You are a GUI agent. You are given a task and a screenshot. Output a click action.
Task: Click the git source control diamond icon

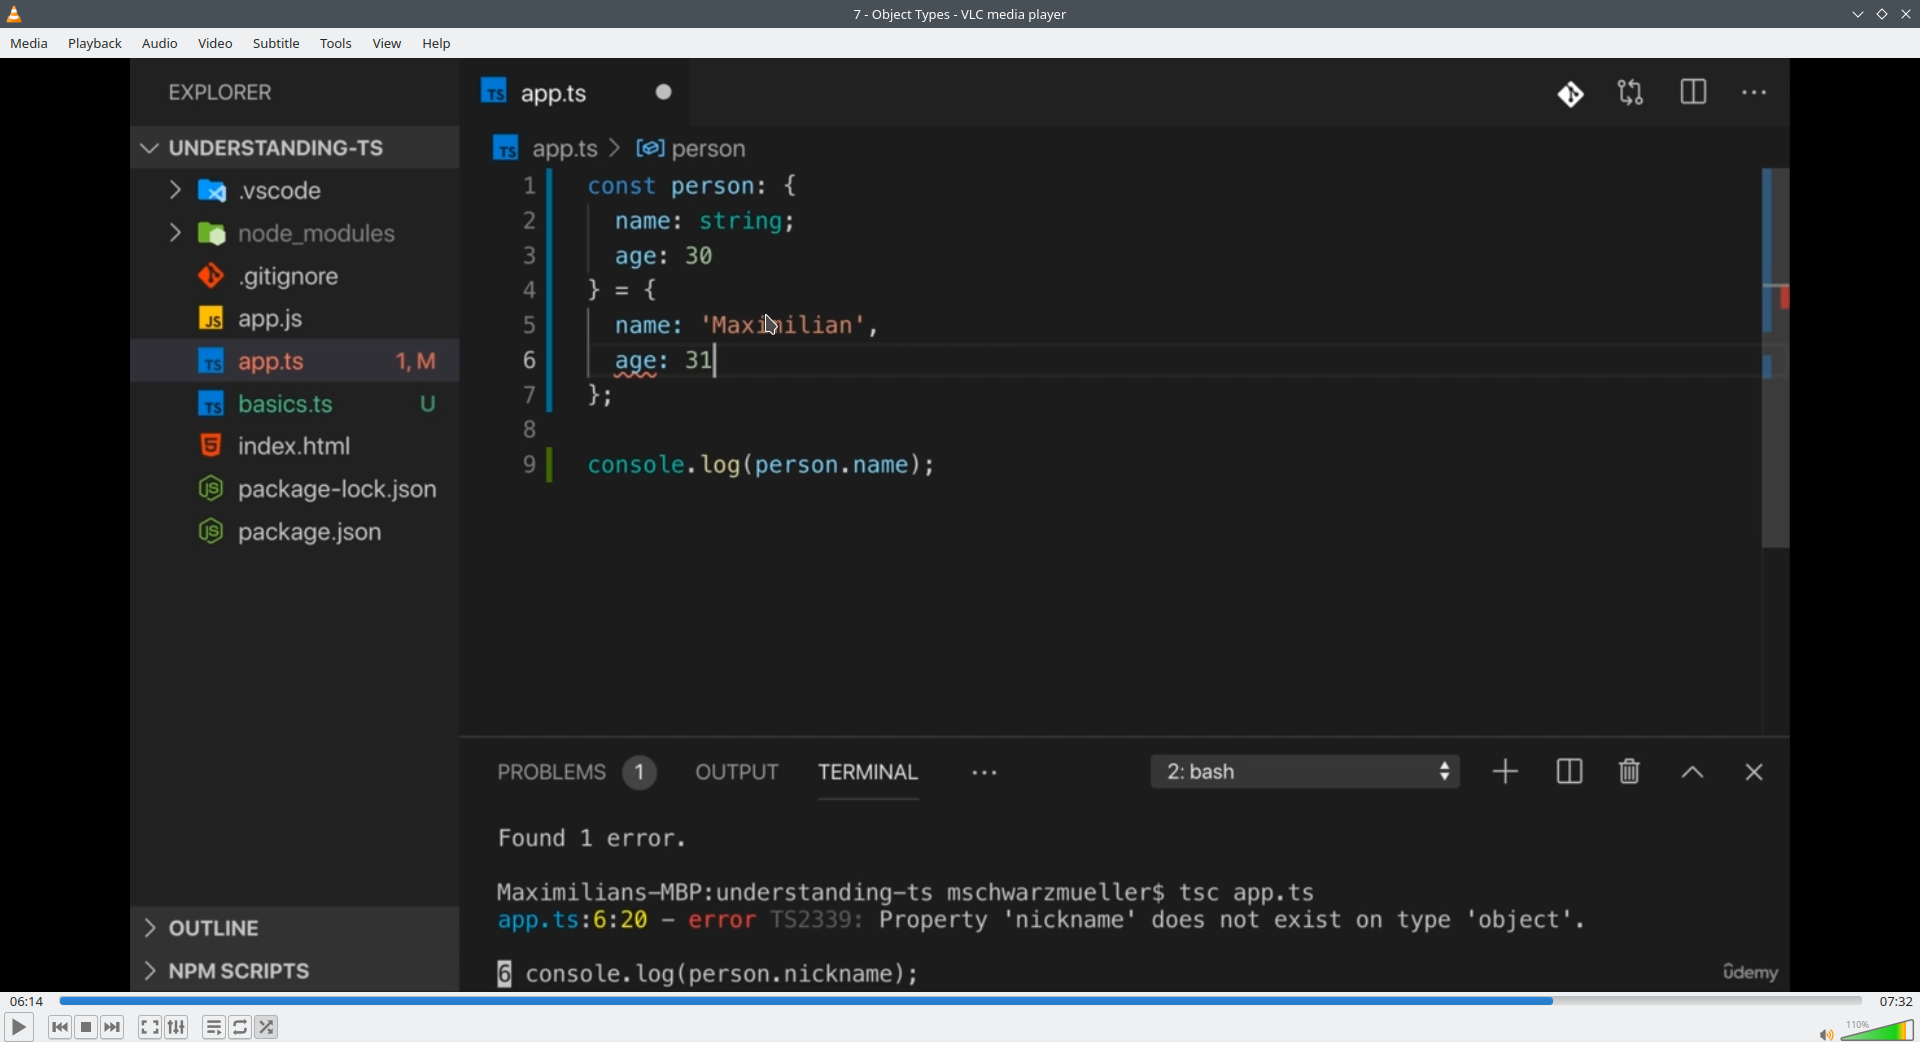click(1571, 94)
